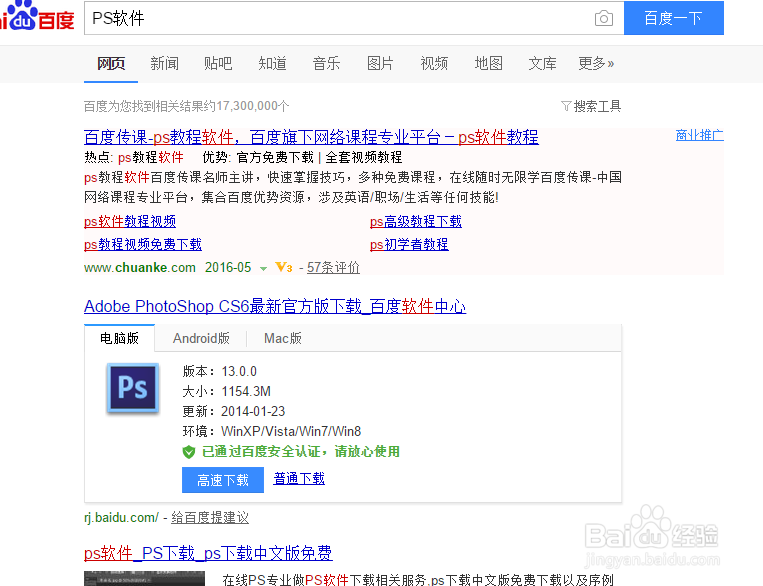Go to the 知道 tab
This screenshot has width=763, height=586.
[x=272, y=63]
